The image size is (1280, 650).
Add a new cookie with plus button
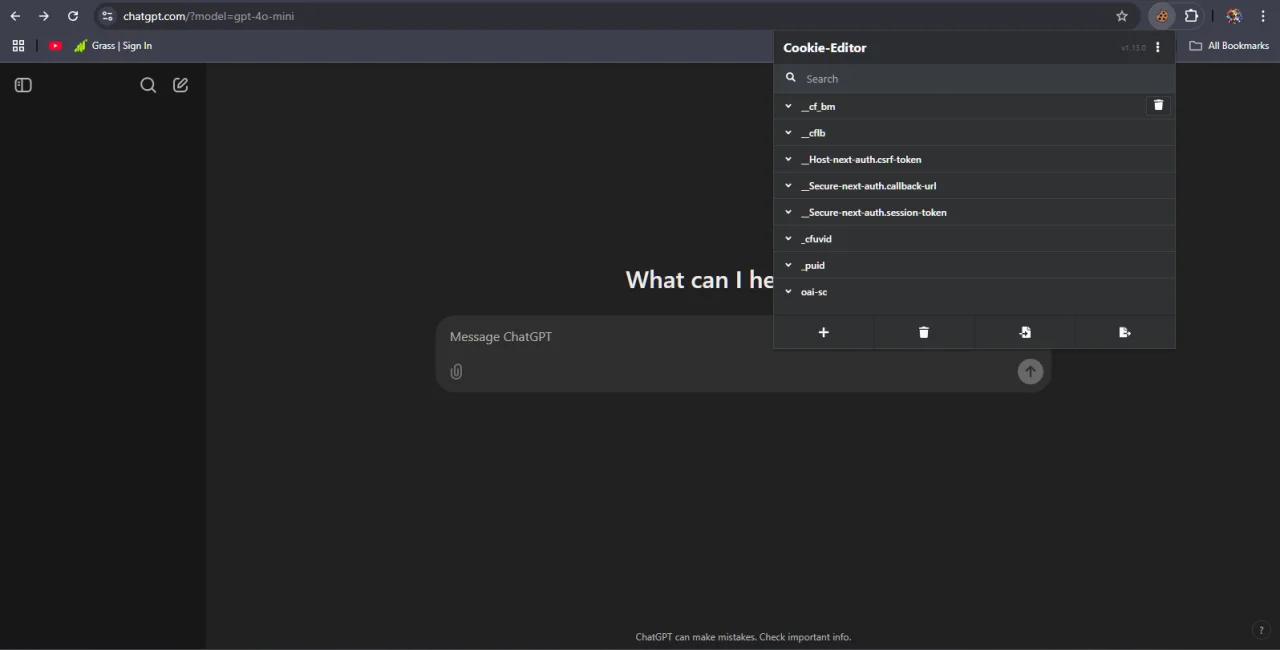pos(824,332)
